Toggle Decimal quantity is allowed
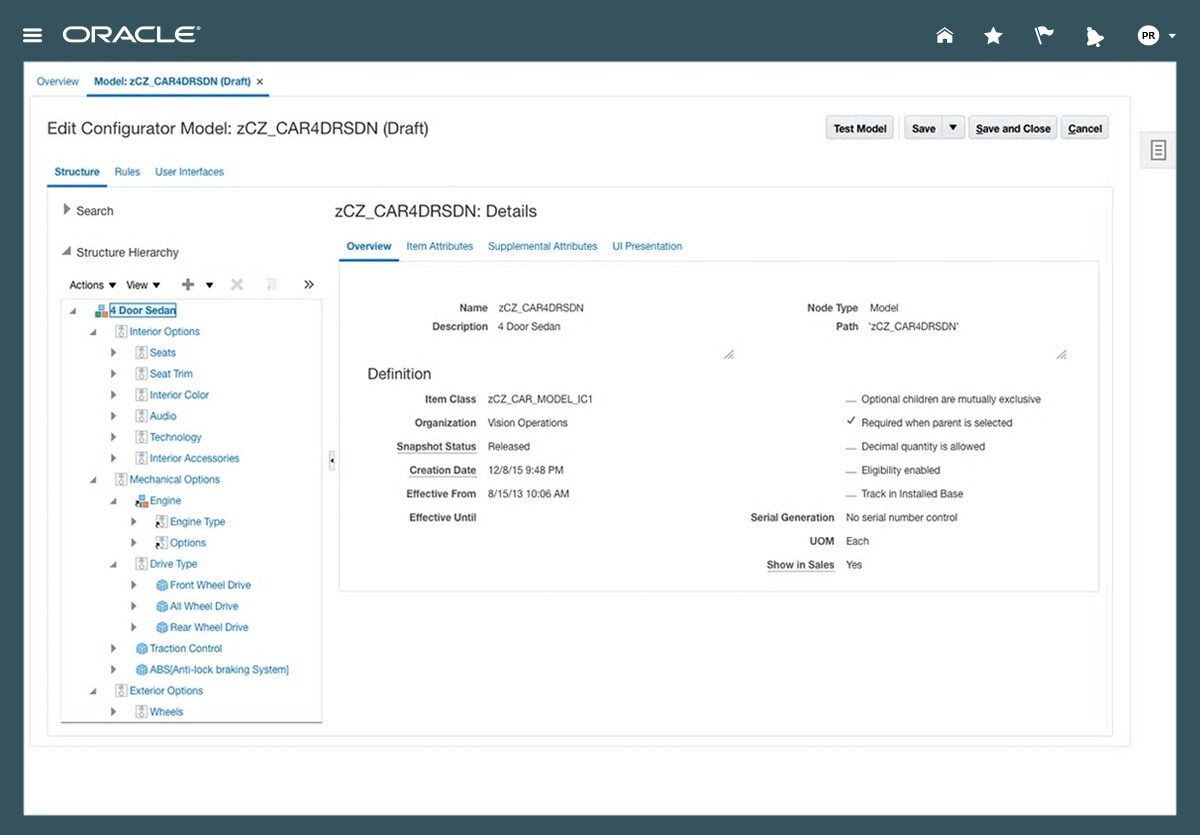 click(850, 447)
